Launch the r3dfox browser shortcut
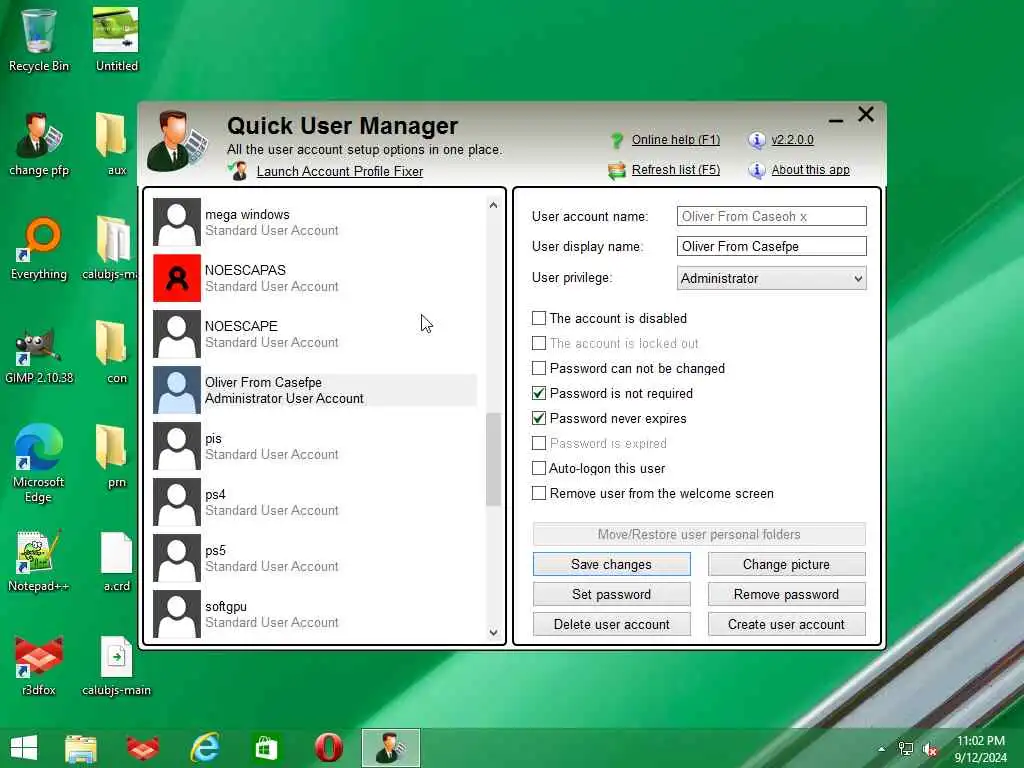 (x=39, y=665)
